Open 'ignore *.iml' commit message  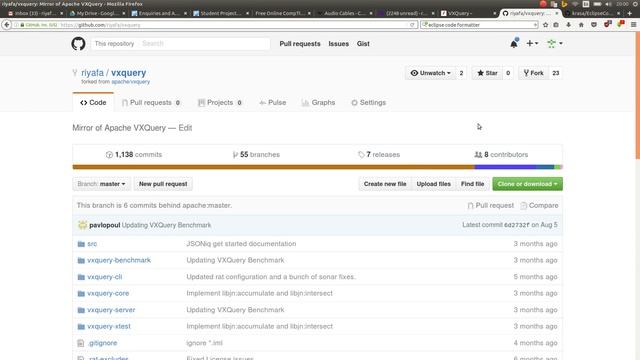tap(204, 343)
